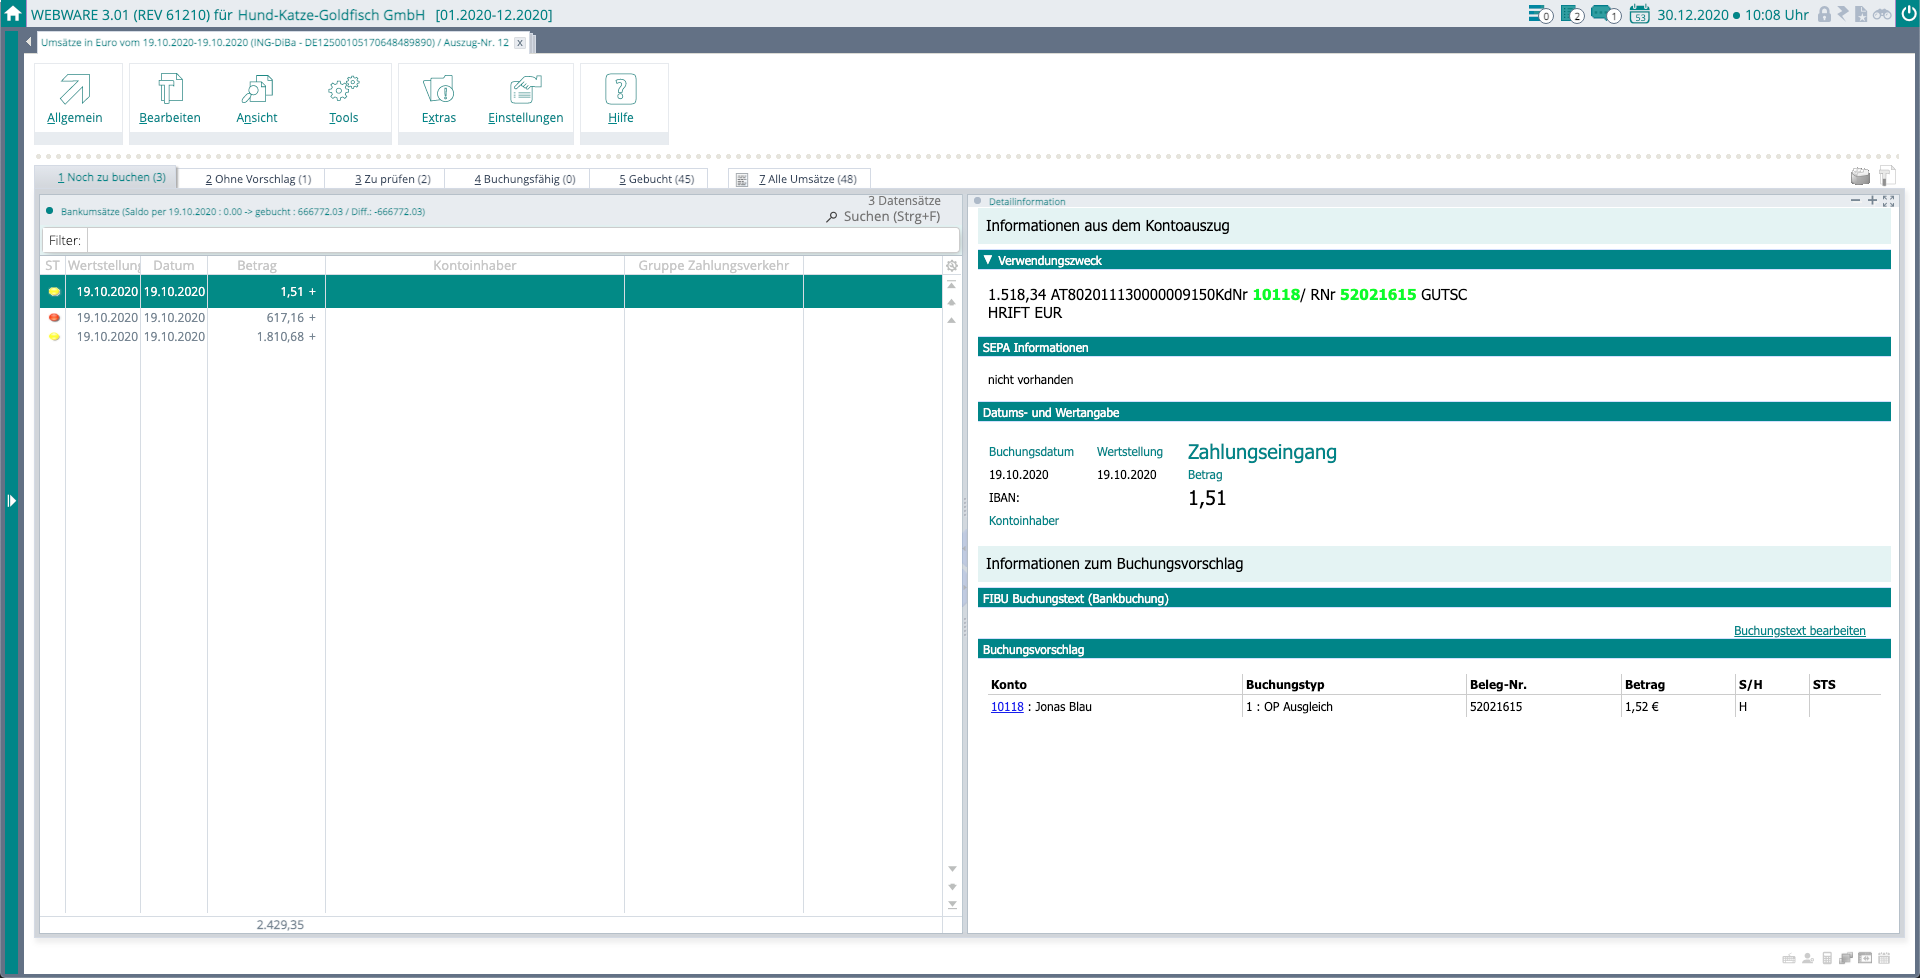The width and height of the screenshot is (1920, 978).
Task: Click the Filter input field
Action: 522,241
